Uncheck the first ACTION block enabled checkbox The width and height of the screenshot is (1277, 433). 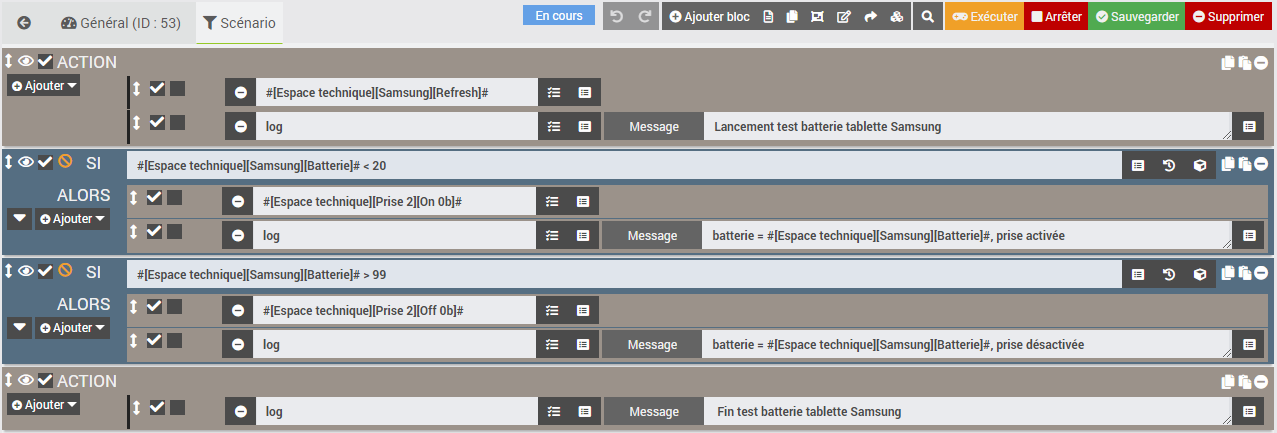(45, 61)
